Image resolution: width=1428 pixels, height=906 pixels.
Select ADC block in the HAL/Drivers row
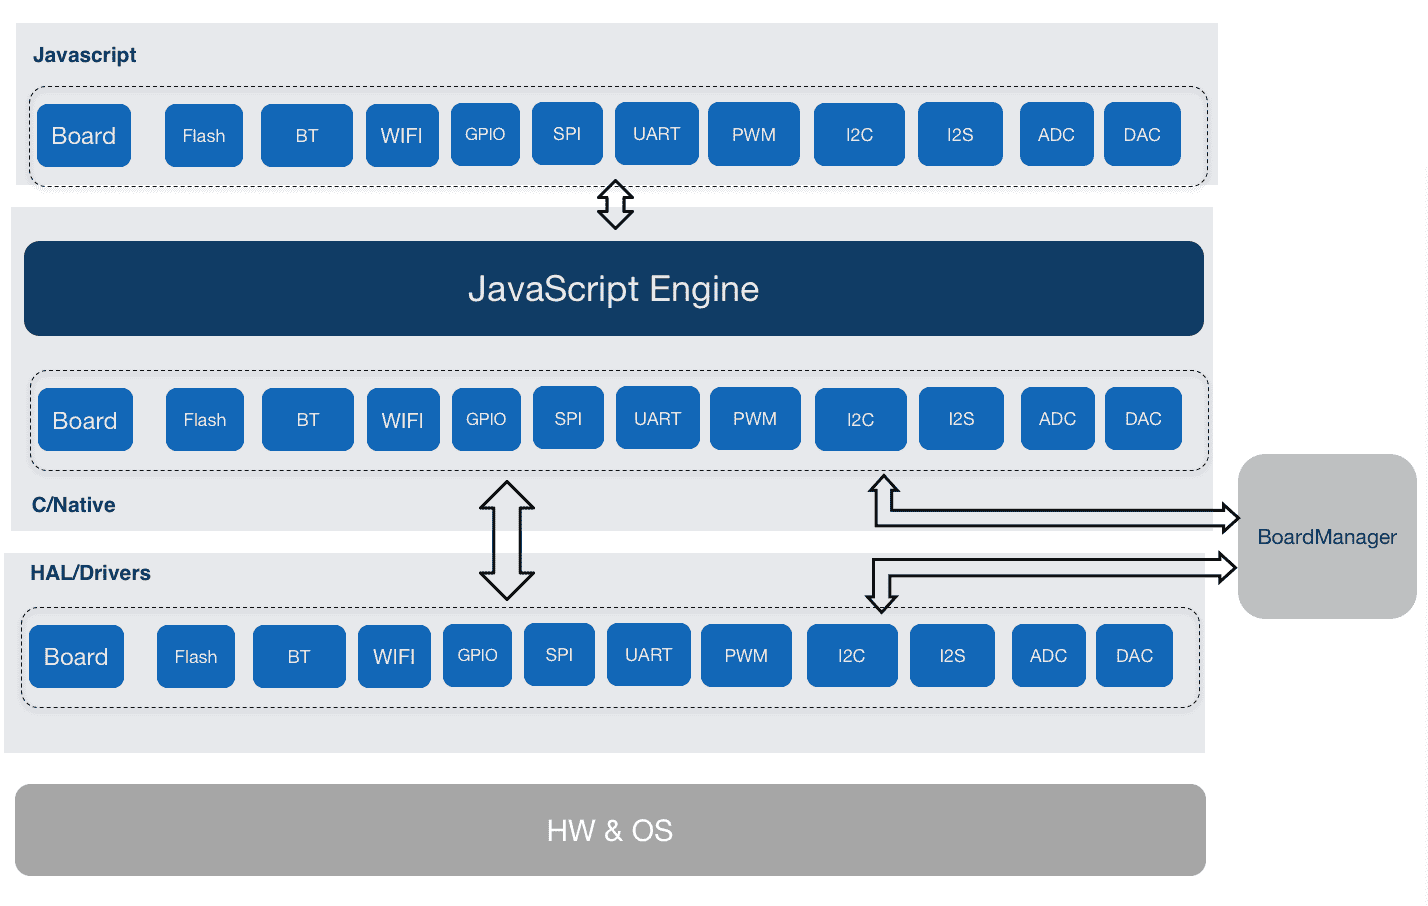[x=1048, y=656]
